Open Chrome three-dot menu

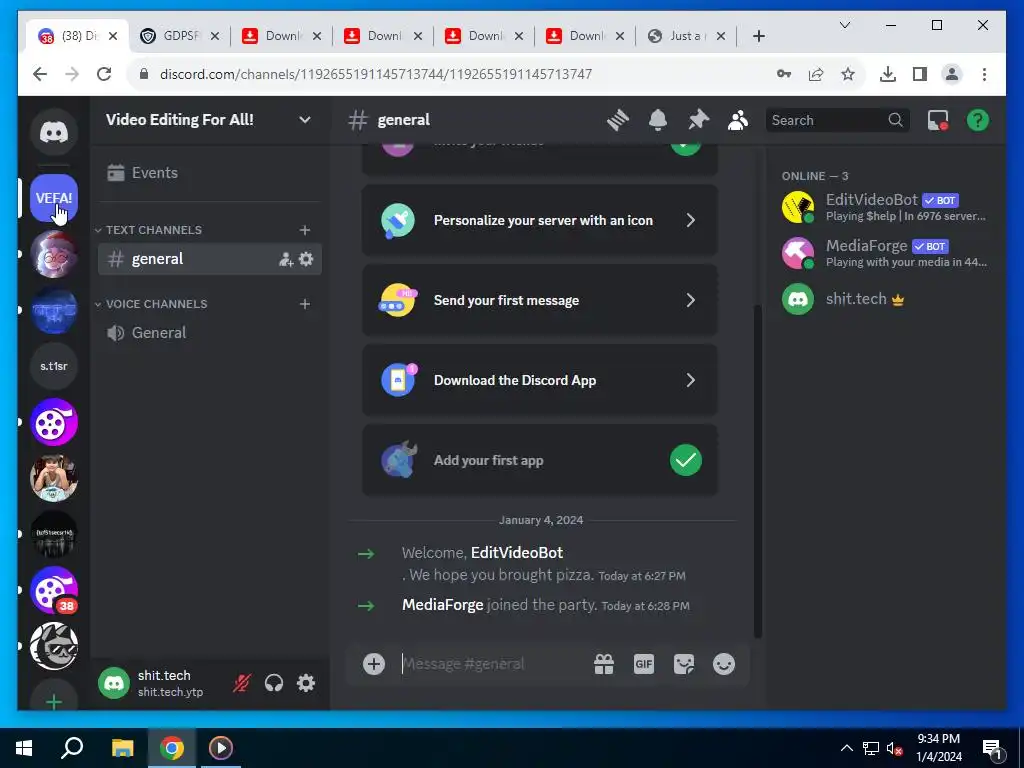pos(984,74)
